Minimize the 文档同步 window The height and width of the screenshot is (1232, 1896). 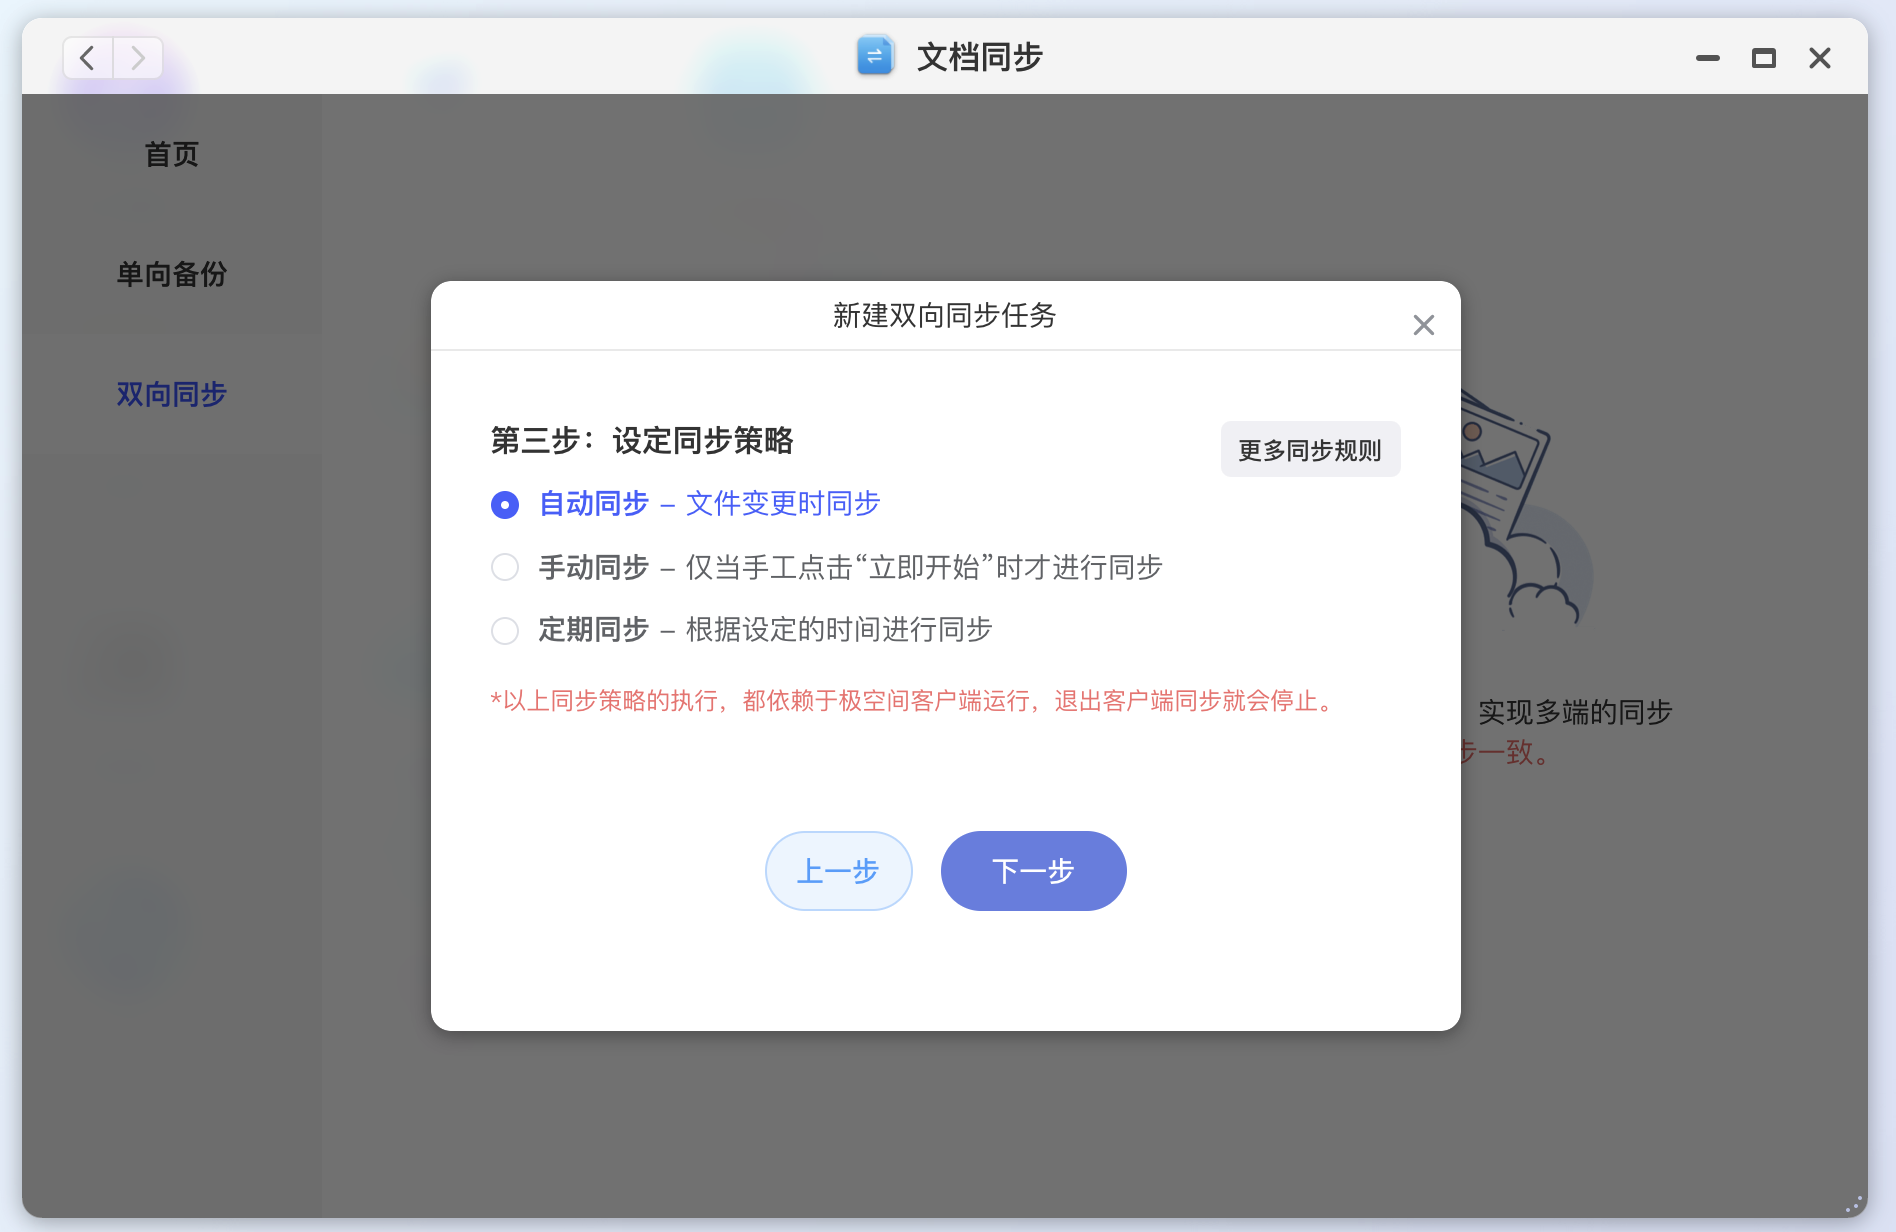click(1708, 58)
